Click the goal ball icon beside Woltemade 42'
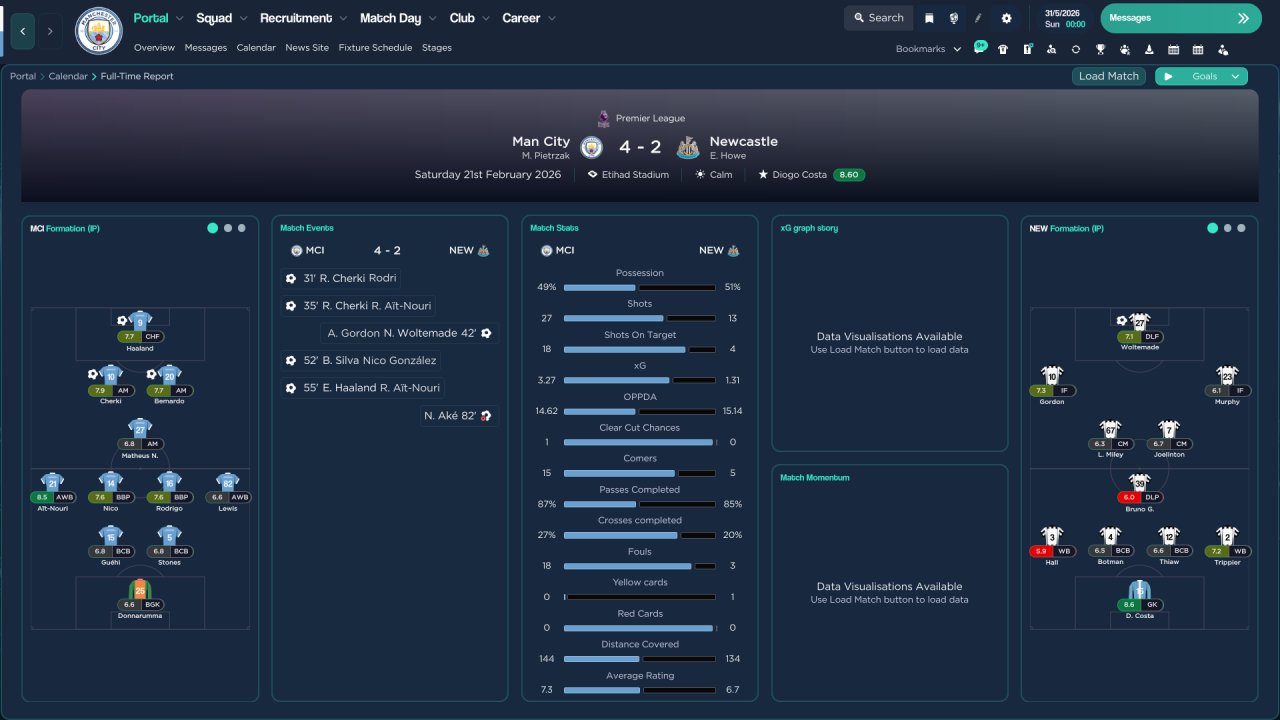 [x=486, y=333]
